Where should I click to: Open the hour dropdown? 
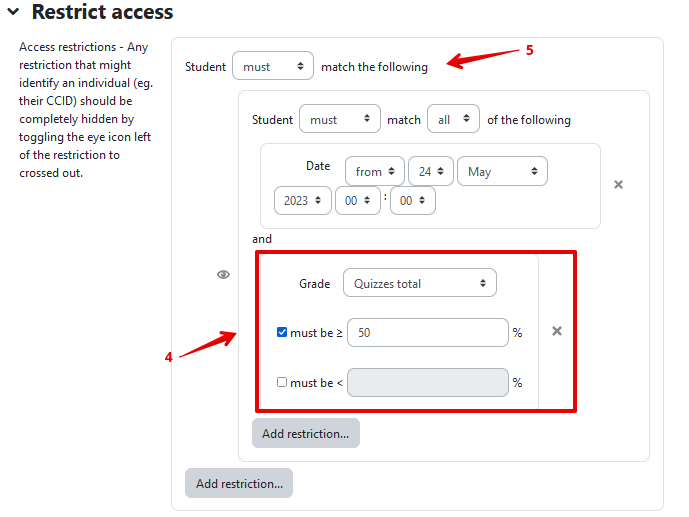[358, 201]
